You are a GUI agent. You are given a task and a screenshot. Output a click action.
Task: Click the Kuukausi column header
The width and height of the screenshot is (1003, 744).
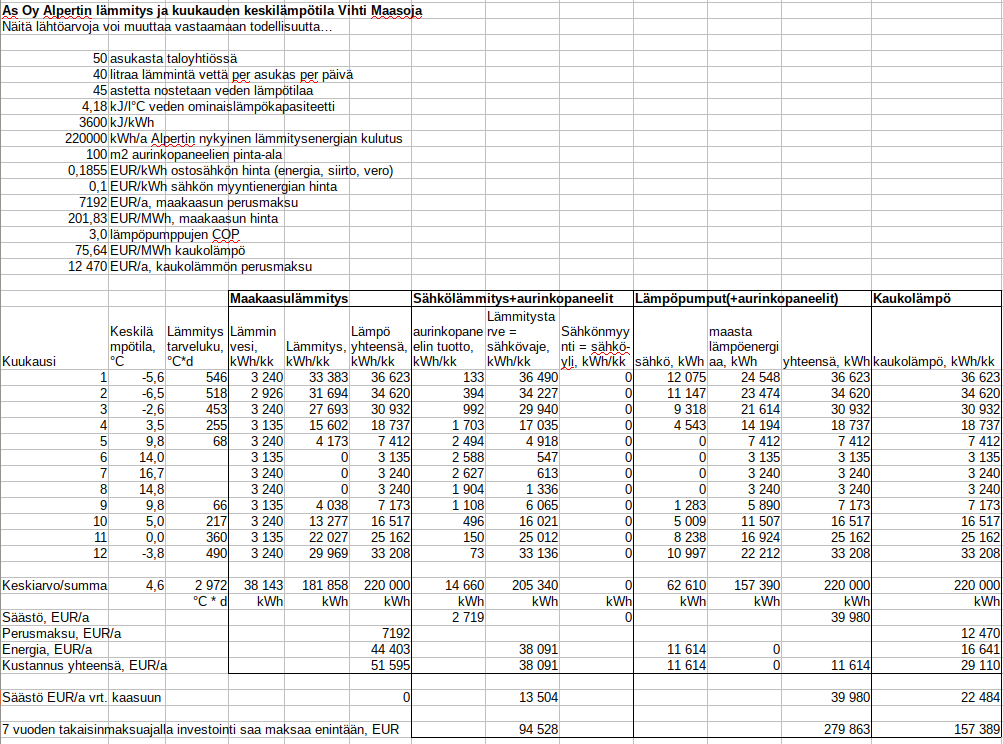[x=30, y=361]
